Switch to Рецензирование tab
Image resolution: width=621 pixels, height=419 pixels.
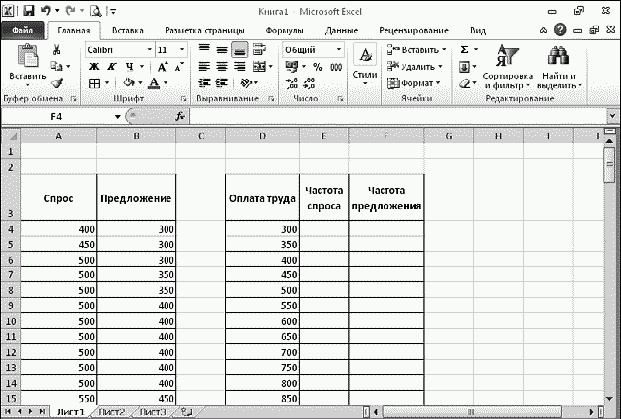tap(414, 30)
